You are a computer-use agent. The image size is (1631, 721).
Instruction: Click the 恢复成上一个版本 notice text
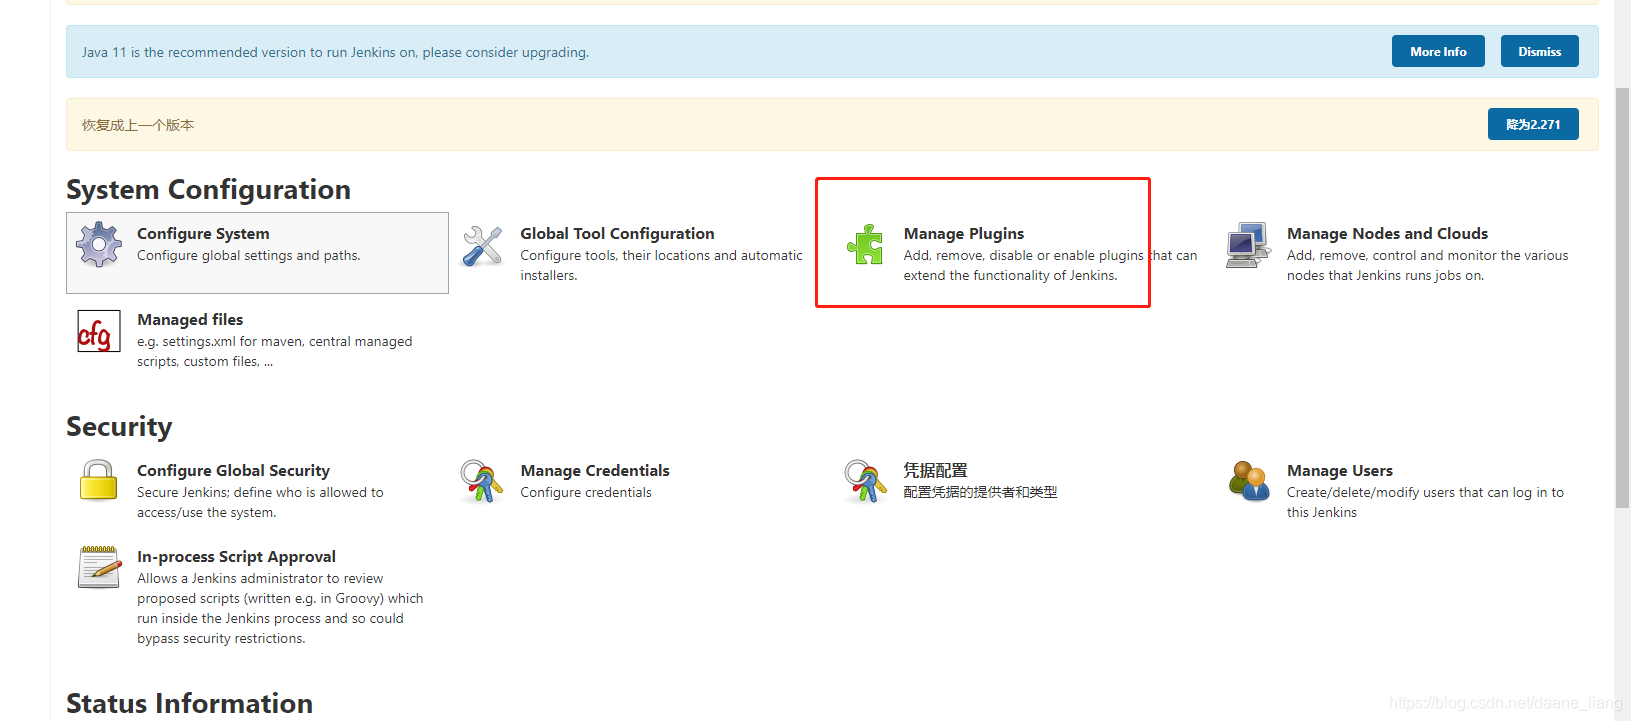click(x=138, y=125)
